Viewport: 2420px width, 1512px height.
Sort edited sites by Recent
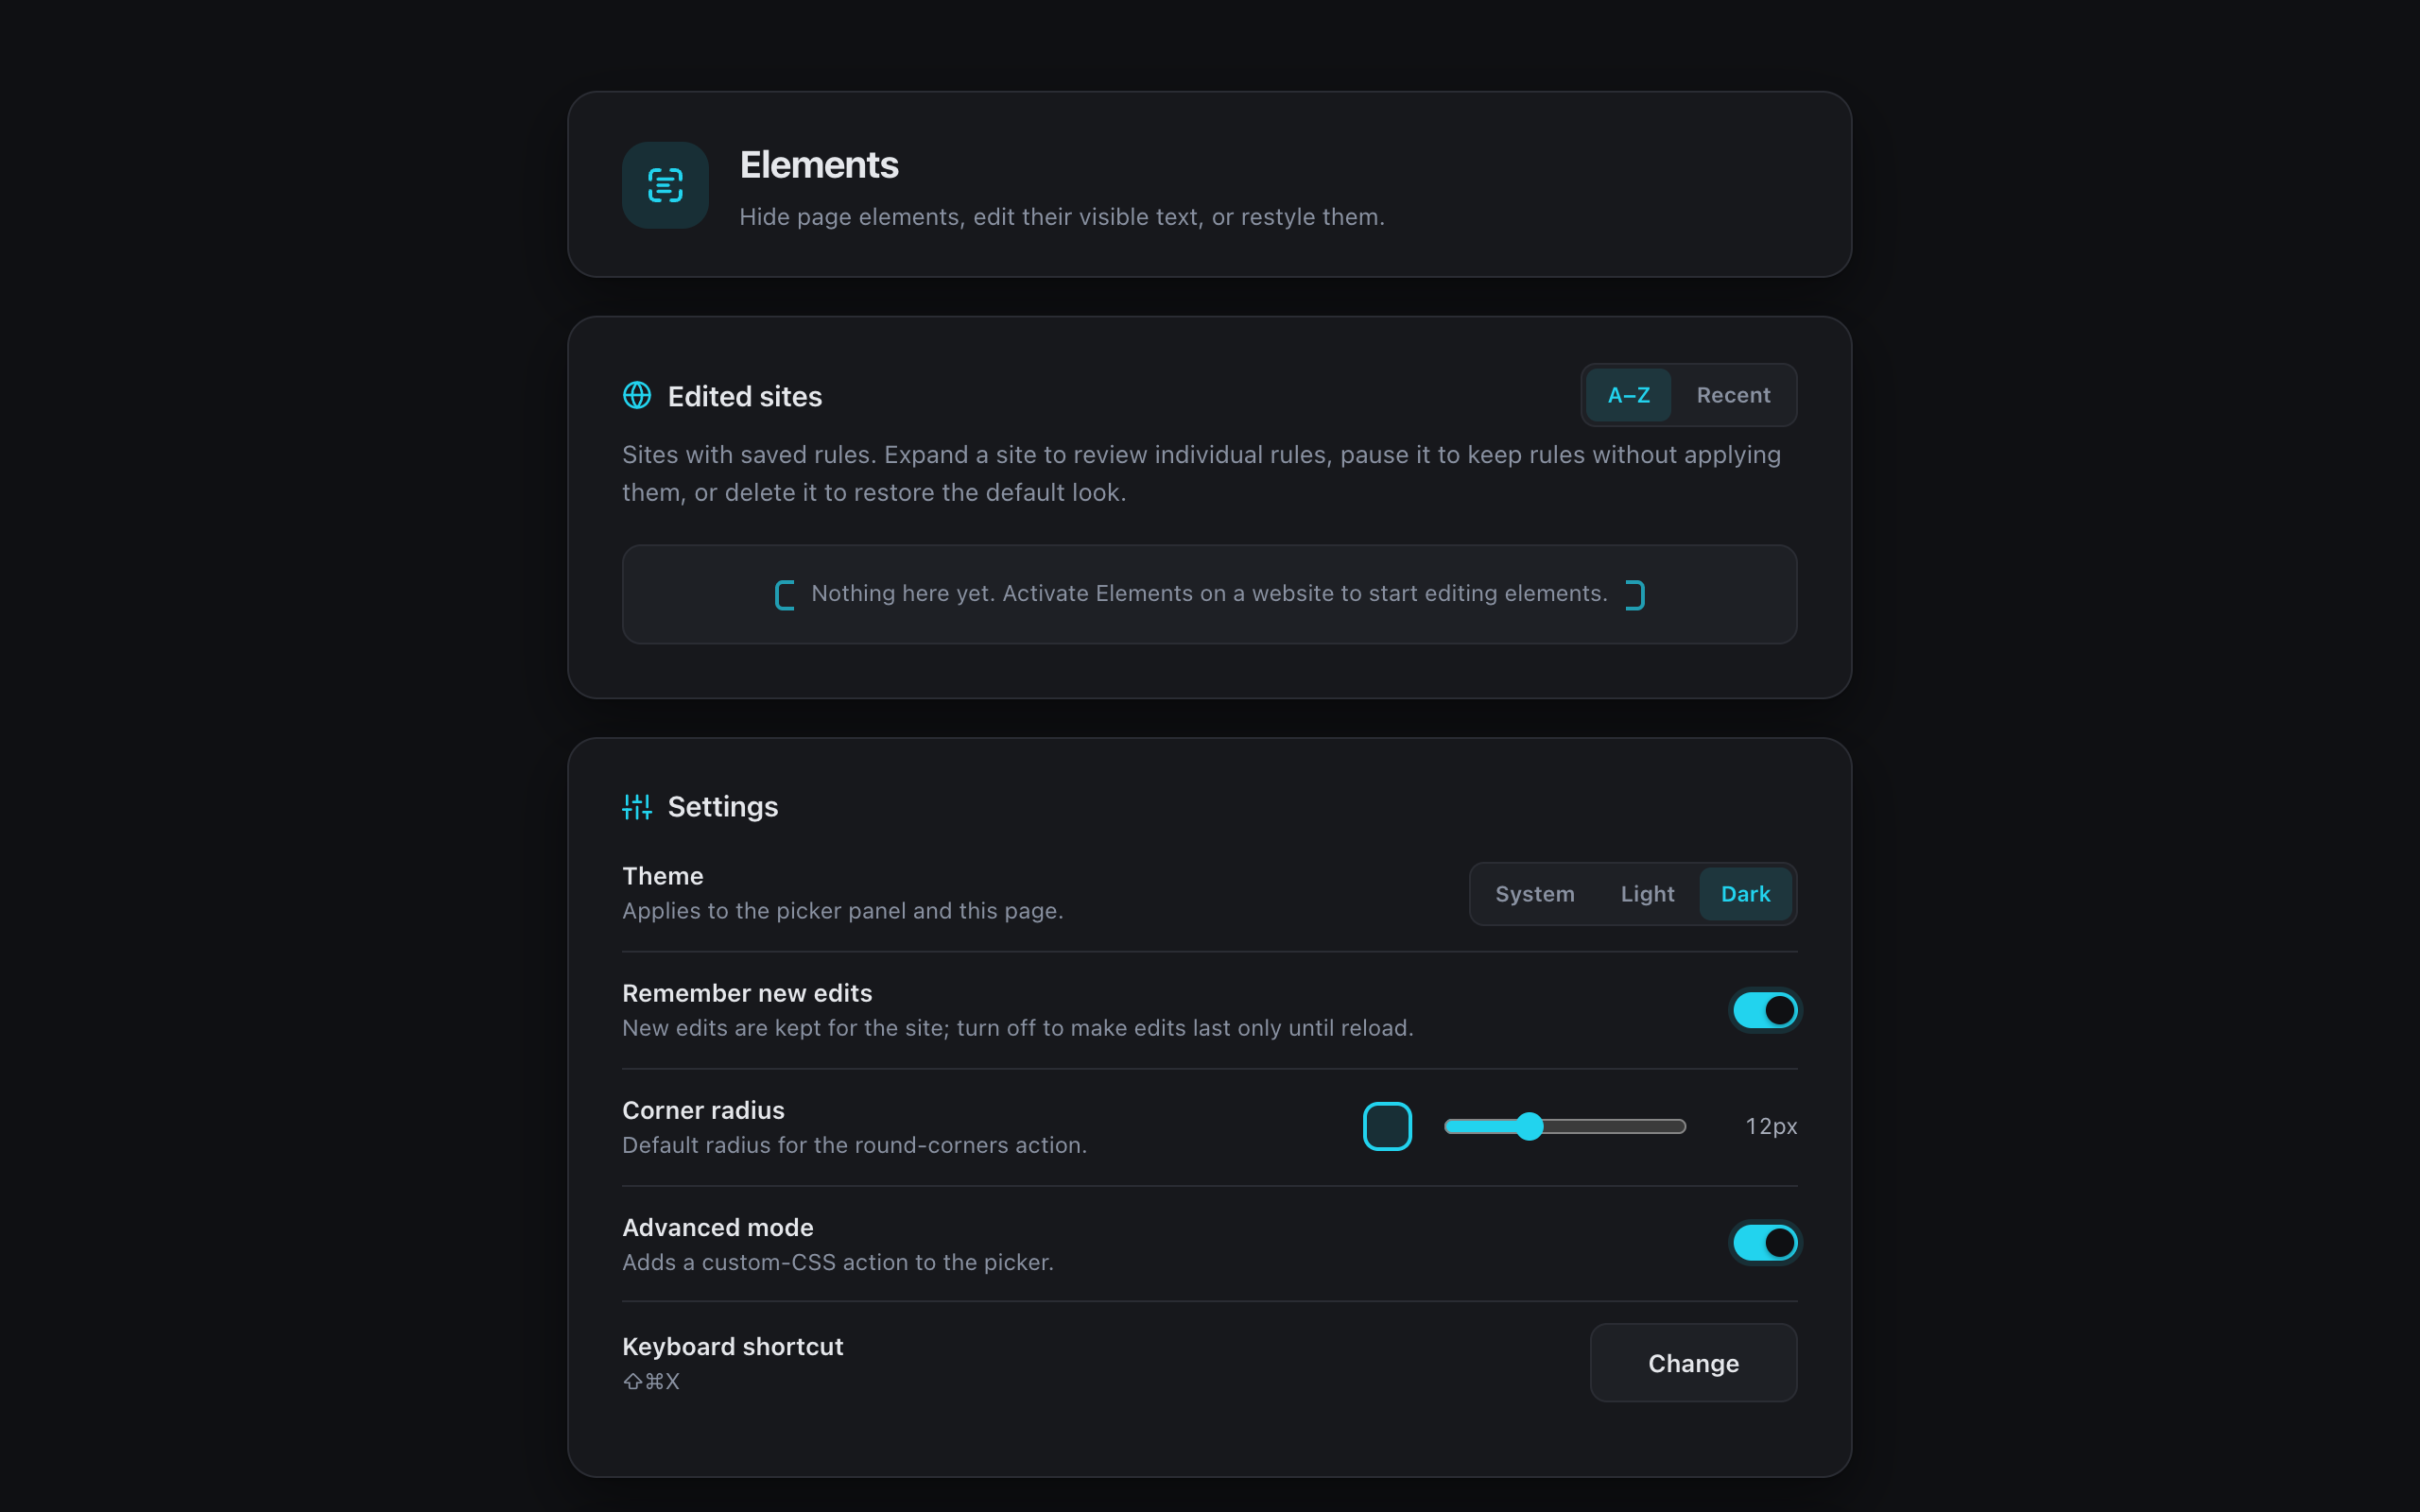[x=1733, y=395]
